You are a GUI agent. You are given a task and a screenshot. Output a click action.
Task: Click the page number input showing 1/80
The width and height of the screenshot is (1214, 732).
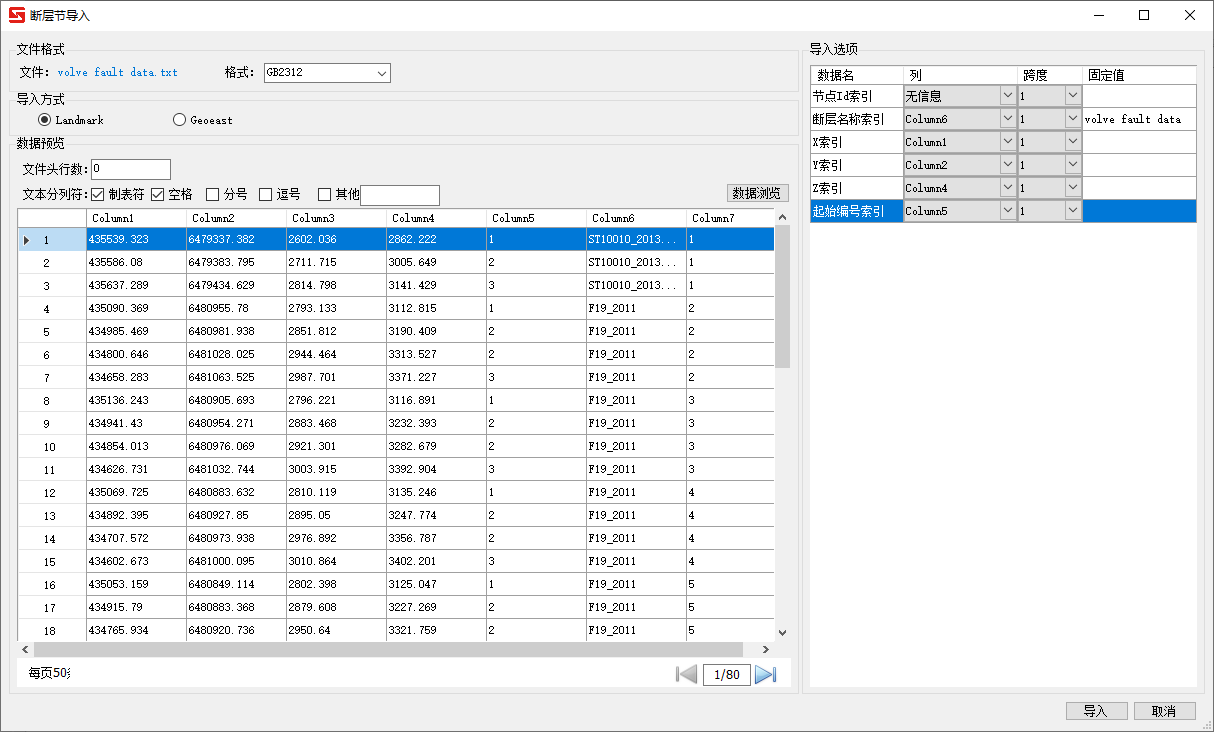(727, 674)
